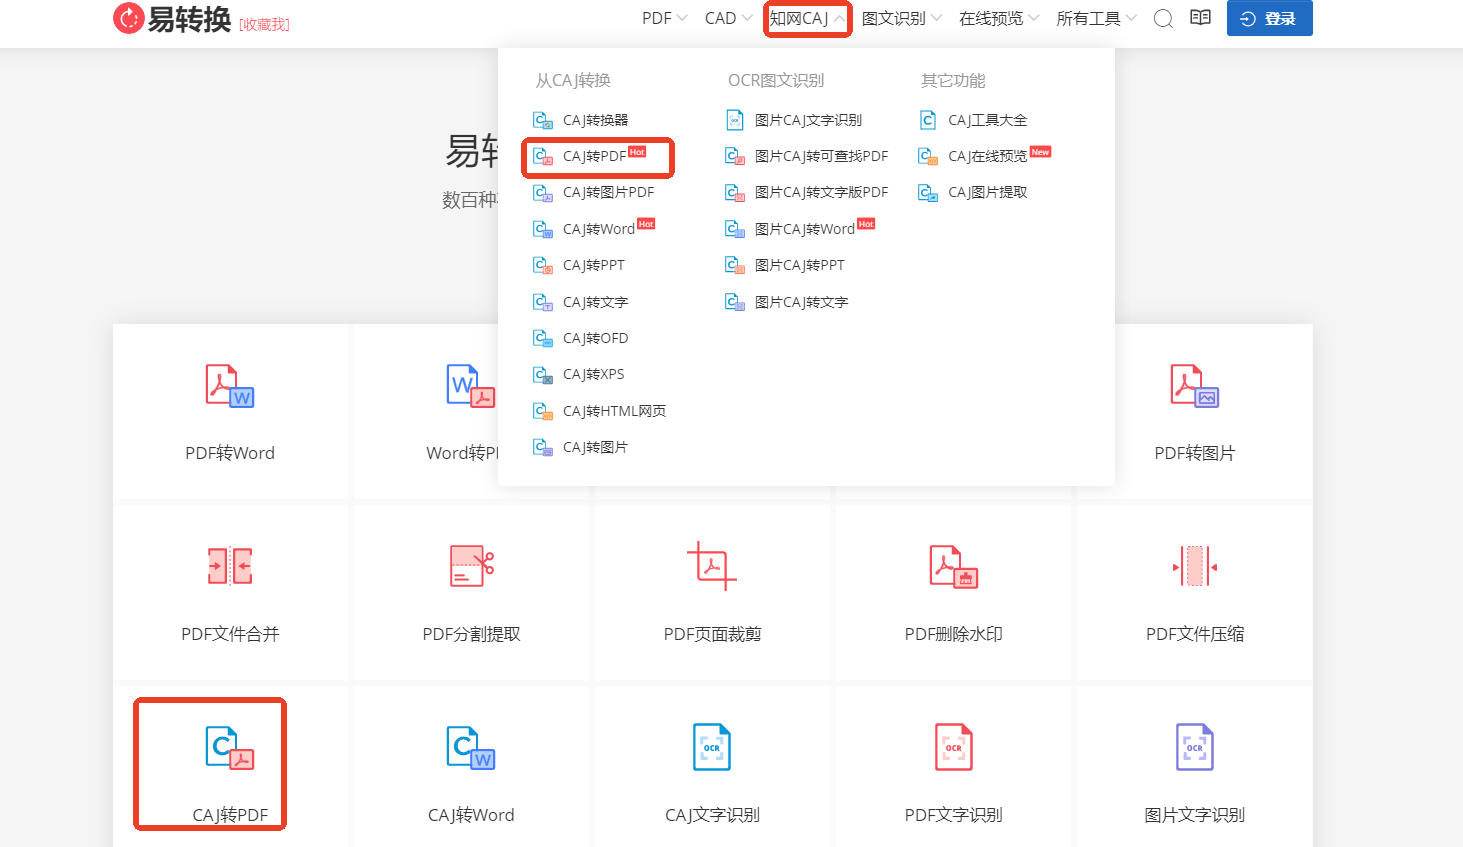Viewport: 1463px width, 847px height.
Task: Choose CAJ转XPS in the menu
Action: click(x=593, y=374)
